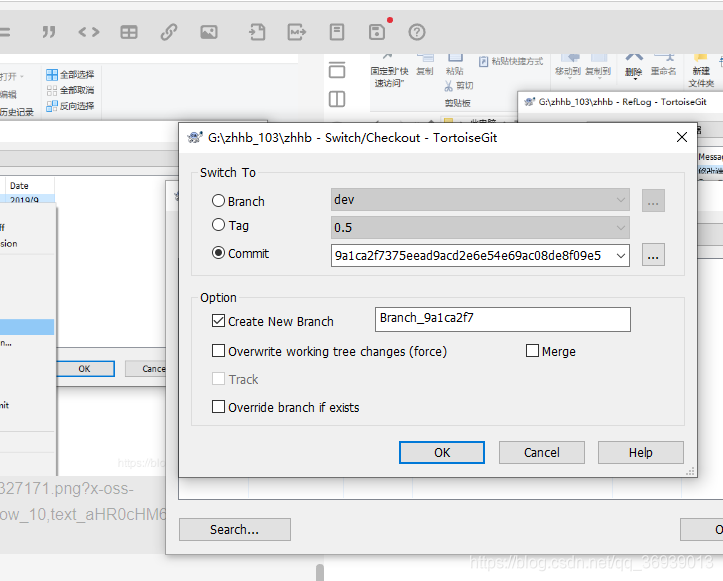Viewport: 723px width, 581px height.
Task: Select the Commit radio button
Action: tap(218, 253)
